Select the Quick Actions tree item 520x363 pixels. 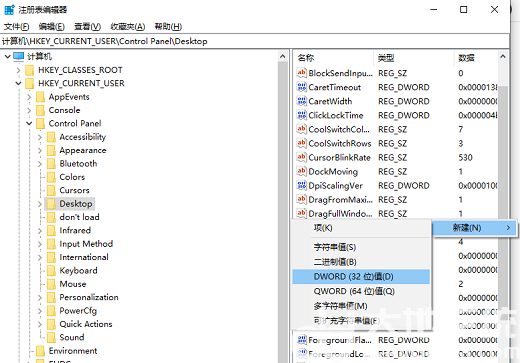point(86,324)
